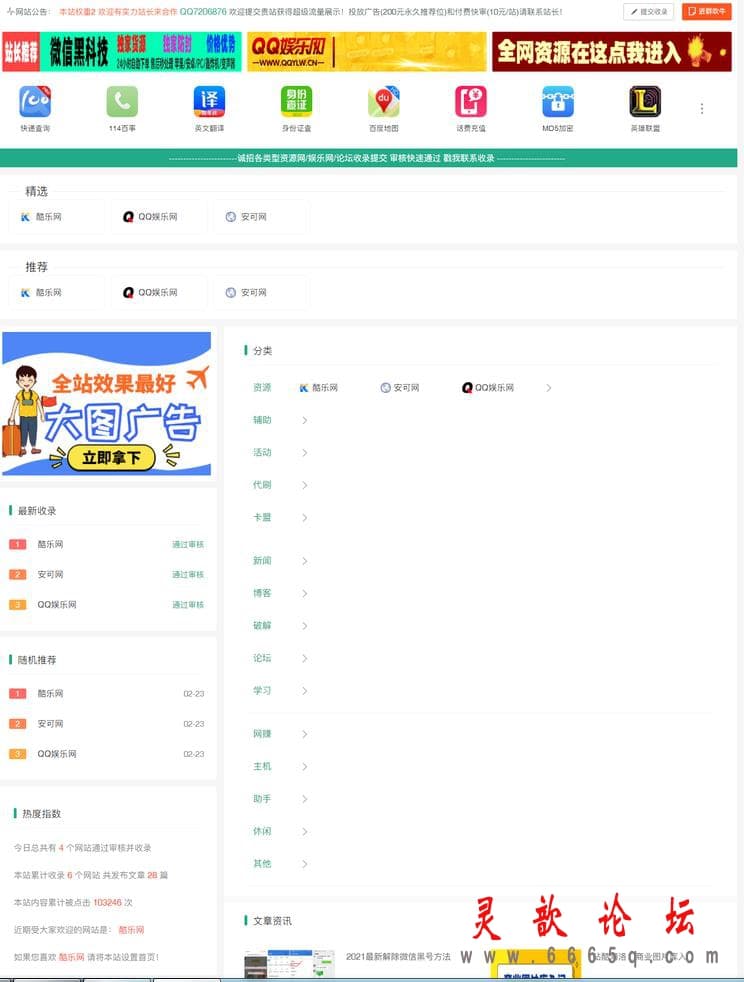The height and width of the screenshot is (982, 744).
Task: Click the 大图广告 立即拿下 advertisement image
Action: tap(106, 403)
